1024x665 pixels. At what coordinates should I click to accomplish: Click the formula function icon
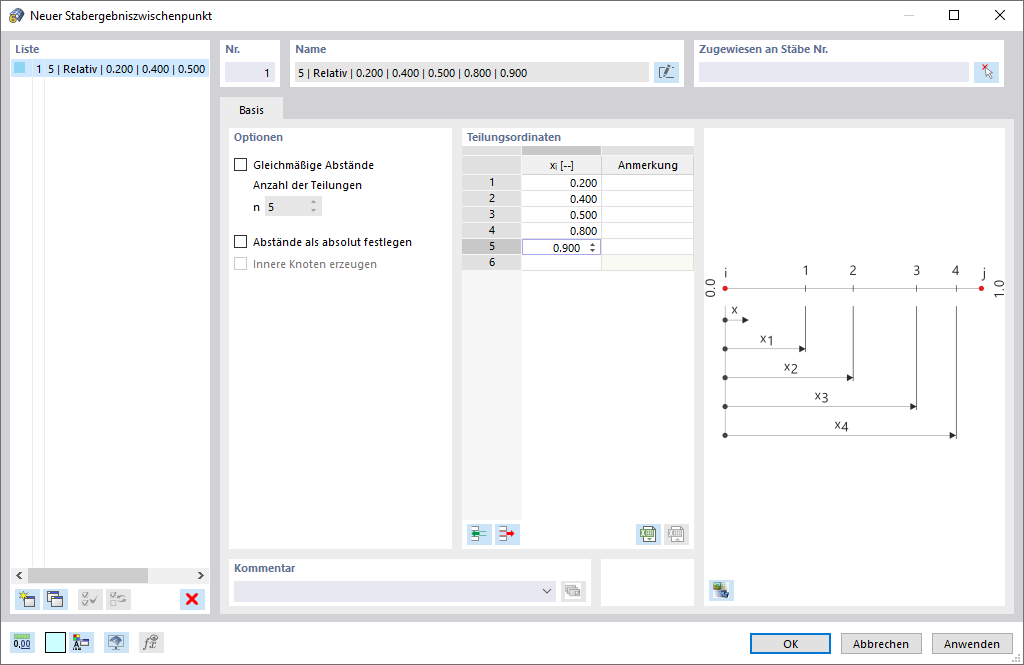click(x=151, y=642)
